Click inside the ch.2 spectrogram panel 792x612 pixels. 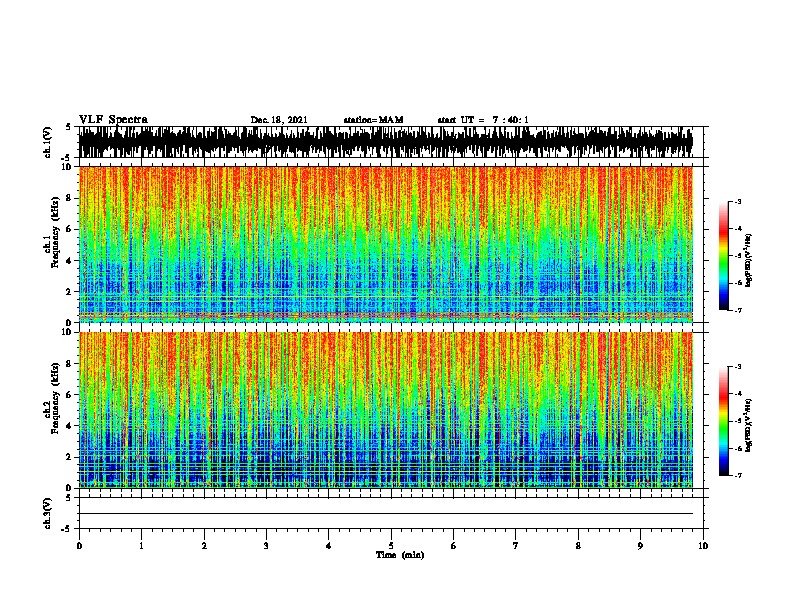coord(386,410)
